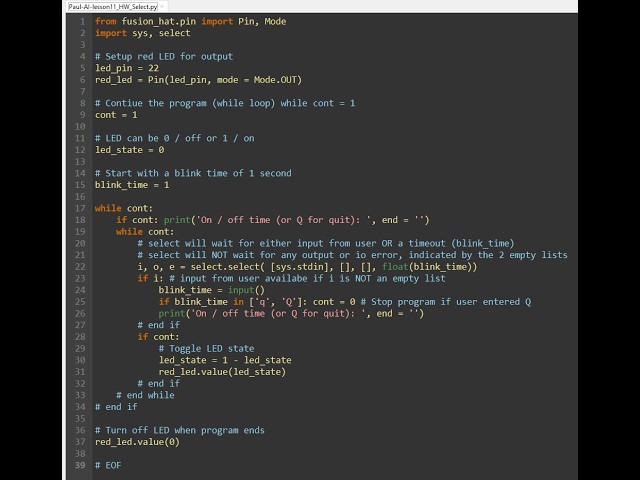The width and height of the screenshot is (640, 480).
Task: Place cursor on 'led_state = 0'
Action: pos(129,150)
